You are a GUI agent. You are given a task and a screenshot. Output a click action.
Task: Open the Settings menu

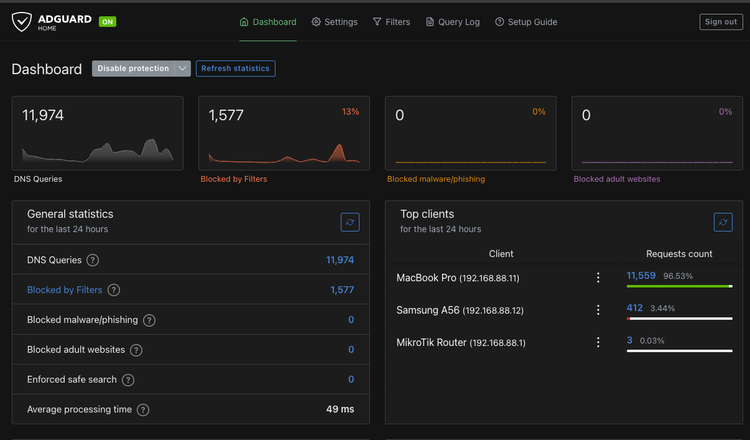click(334, 22)
